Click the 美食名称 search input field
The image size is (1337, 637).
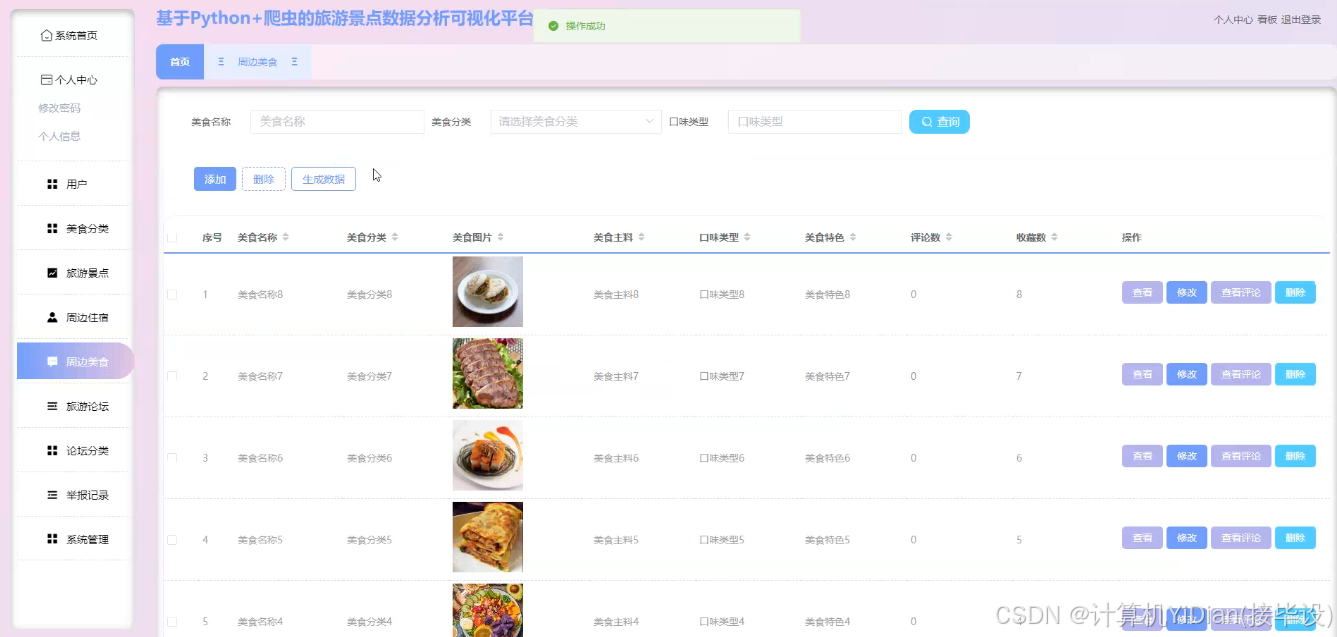337,121
